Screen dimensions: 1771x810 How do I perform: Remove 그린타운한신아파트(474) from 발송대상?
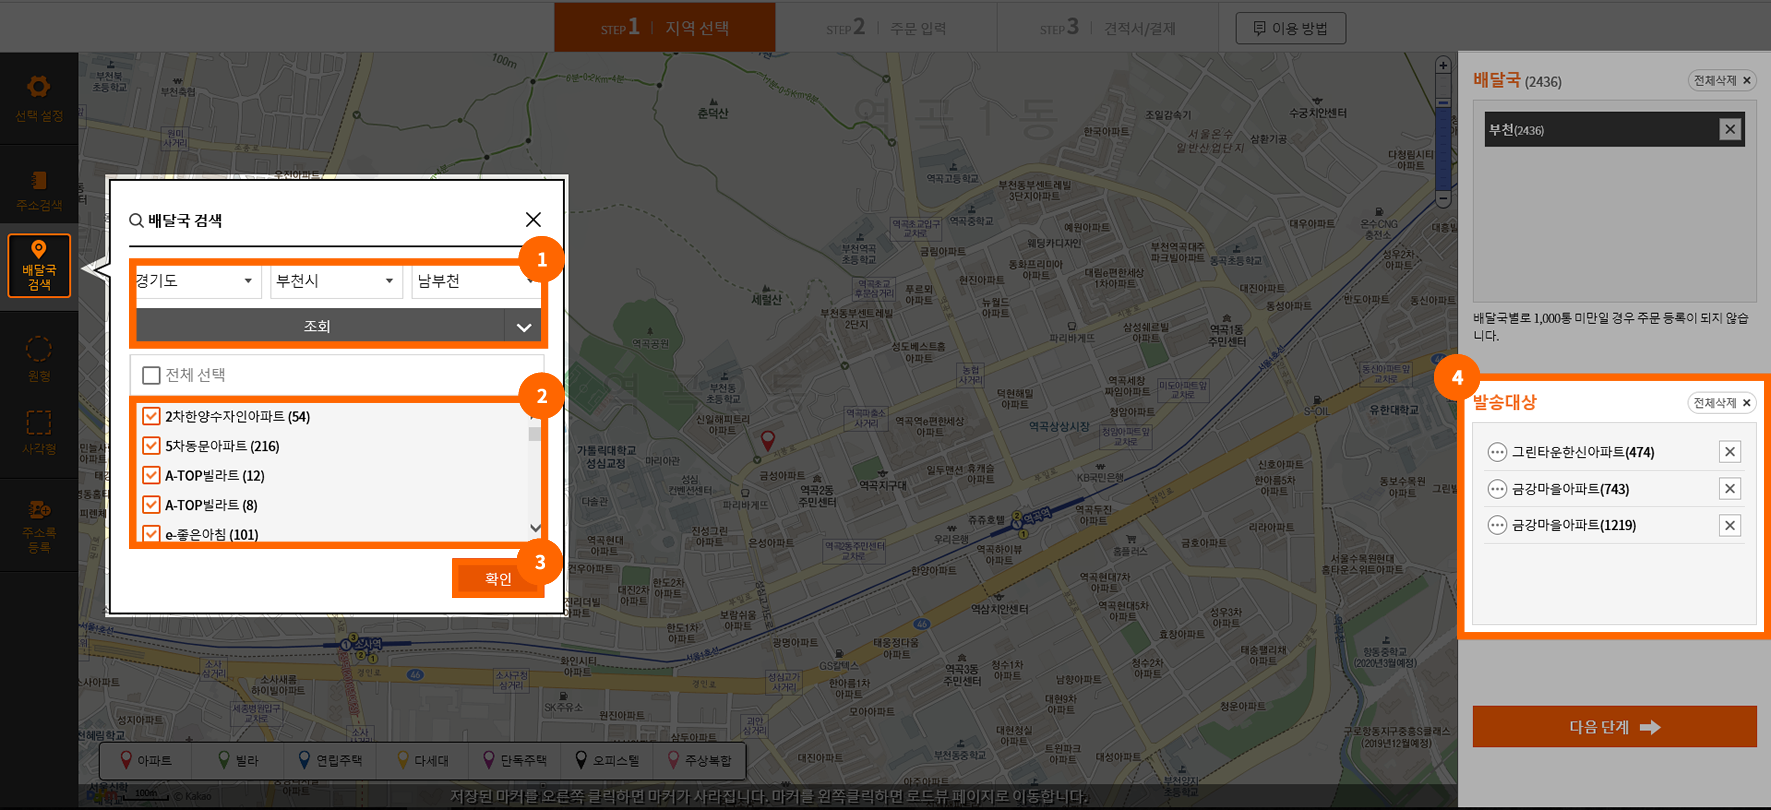[1729, 452]
